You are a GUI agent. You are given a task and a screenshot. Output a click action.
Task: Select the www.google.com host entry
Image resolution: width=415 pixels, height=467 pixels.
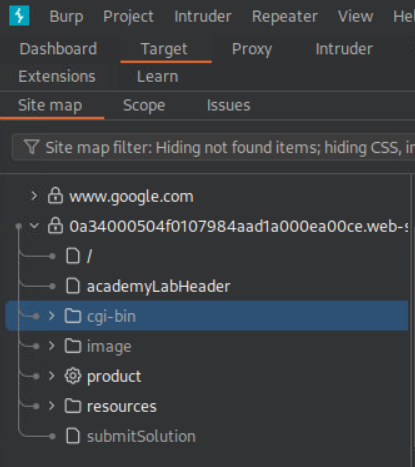[x=131, y=196]
